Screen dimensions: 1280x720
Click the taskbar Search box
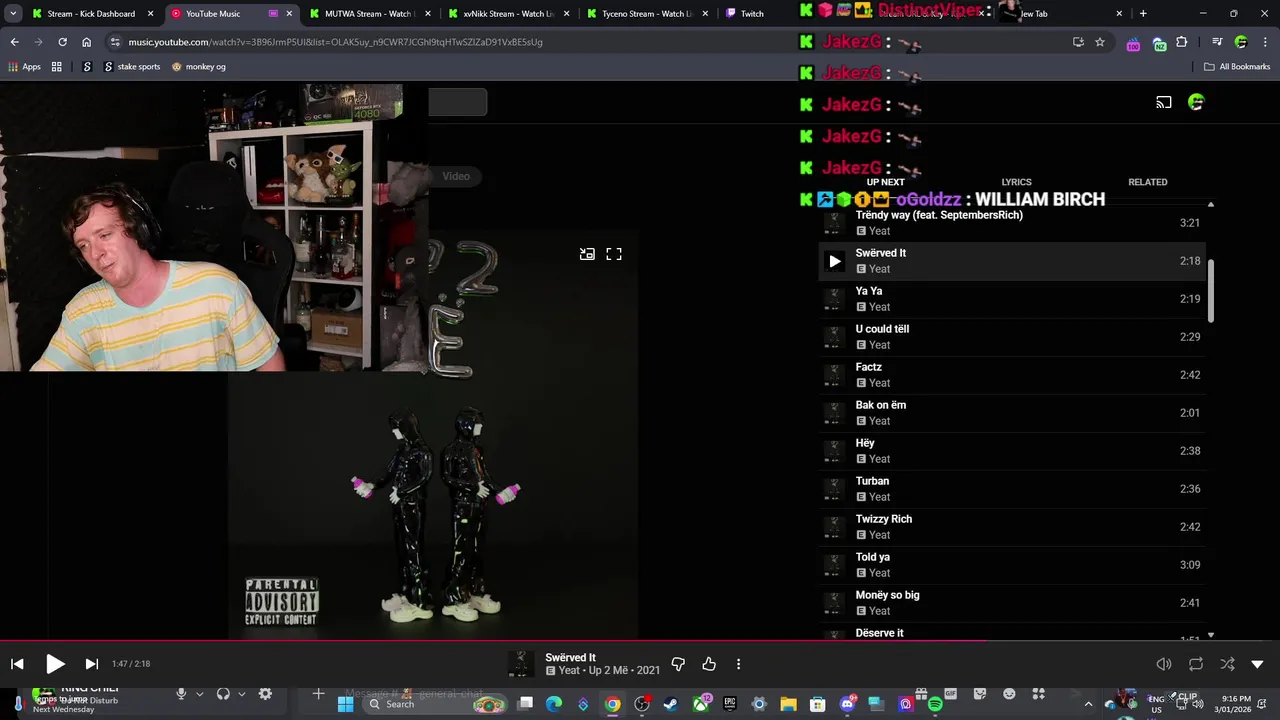pos(435,704)
